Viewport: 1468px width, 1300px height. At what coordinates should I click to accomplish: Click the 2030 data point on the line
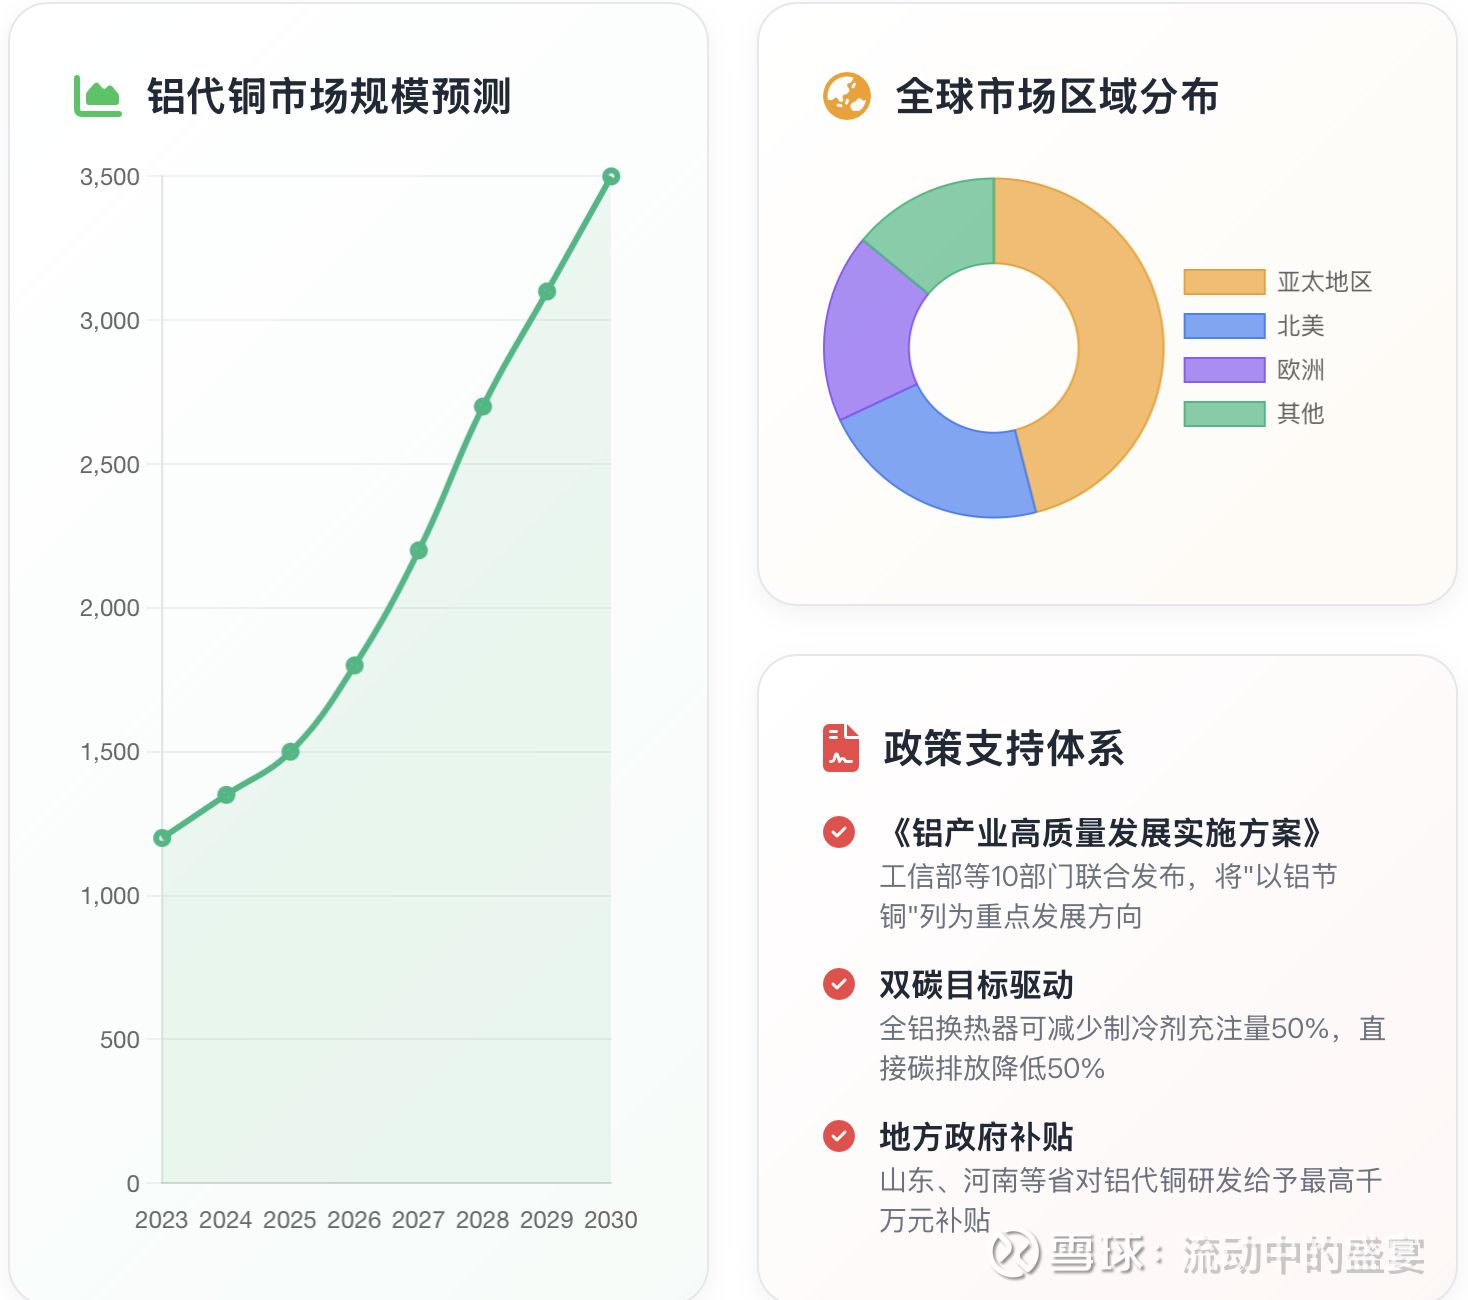click(x=611, y=176)
